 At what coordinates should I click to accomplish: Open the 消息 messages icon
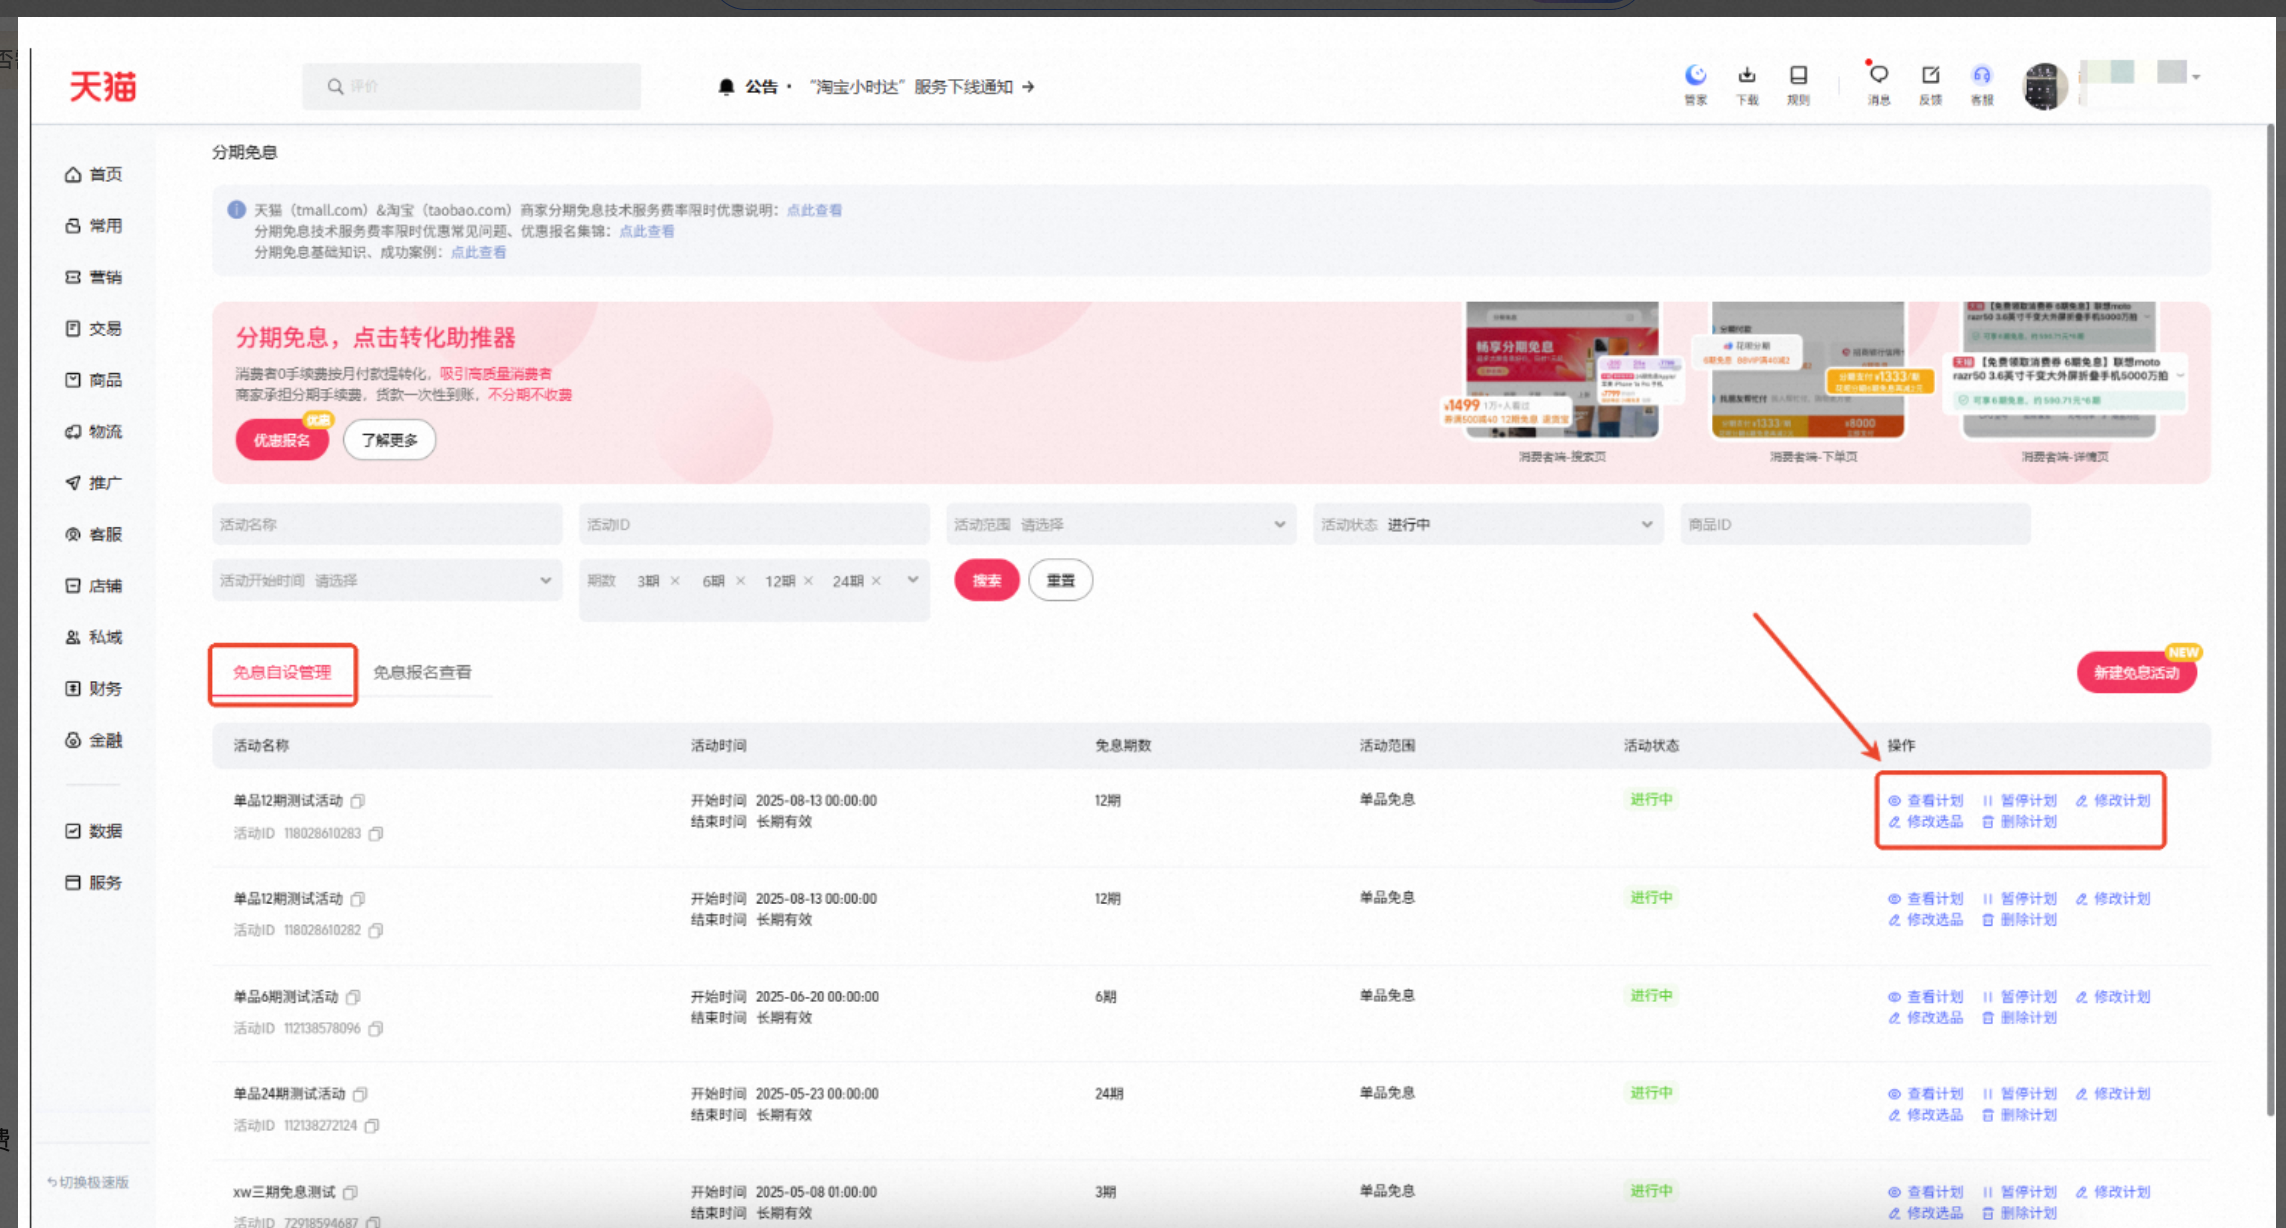point(1879,76)
